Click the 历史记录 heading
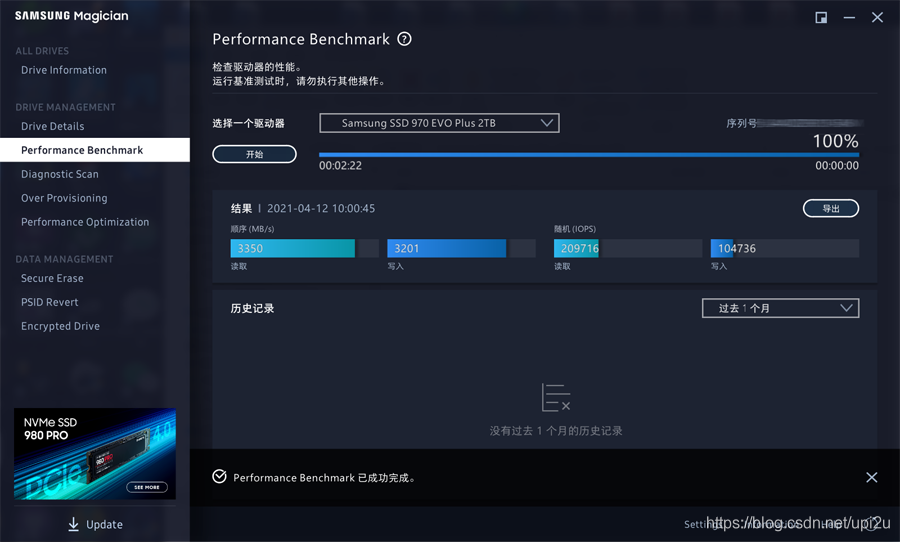900x542 pixels. pyautogui.click(x=252, y=308)
